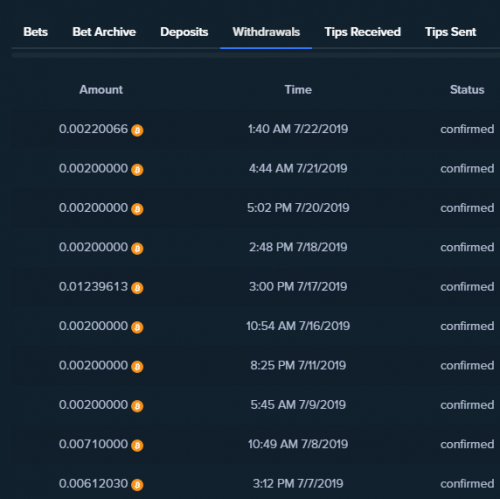This screenshot has height=499, width=500.
Task: Click Bitcoin icon beside 0.00220066 amount
Action: 137,130
